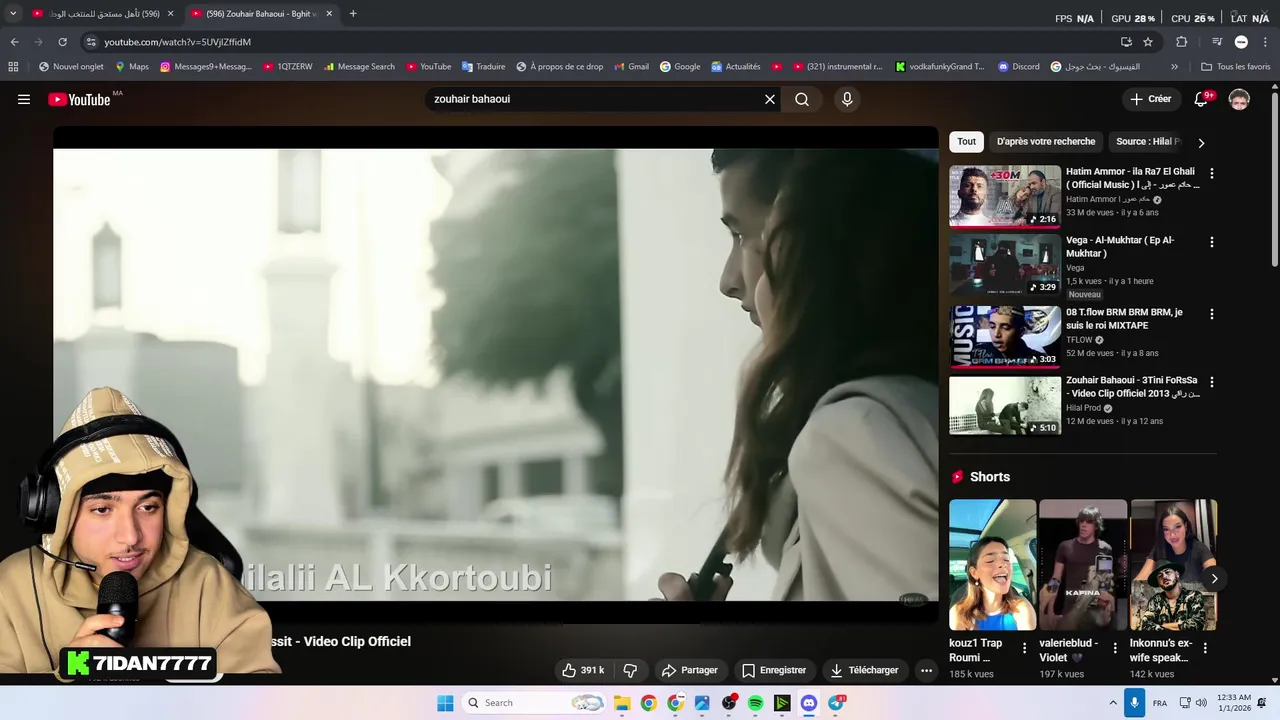
Task: Open Hatim Ammor ila Ra7 El Ghali thumbnail
Action: [x=1005, y=197]
